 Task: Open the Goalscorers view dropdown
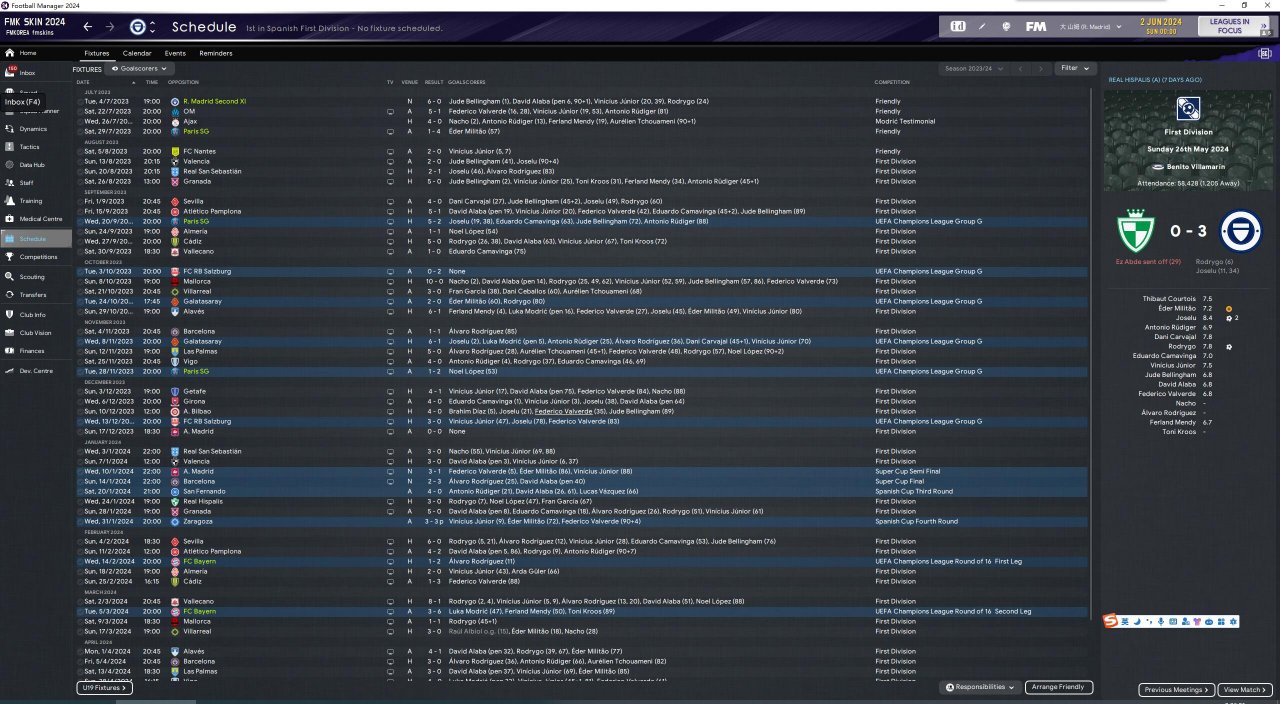click(x=140, y=69)
